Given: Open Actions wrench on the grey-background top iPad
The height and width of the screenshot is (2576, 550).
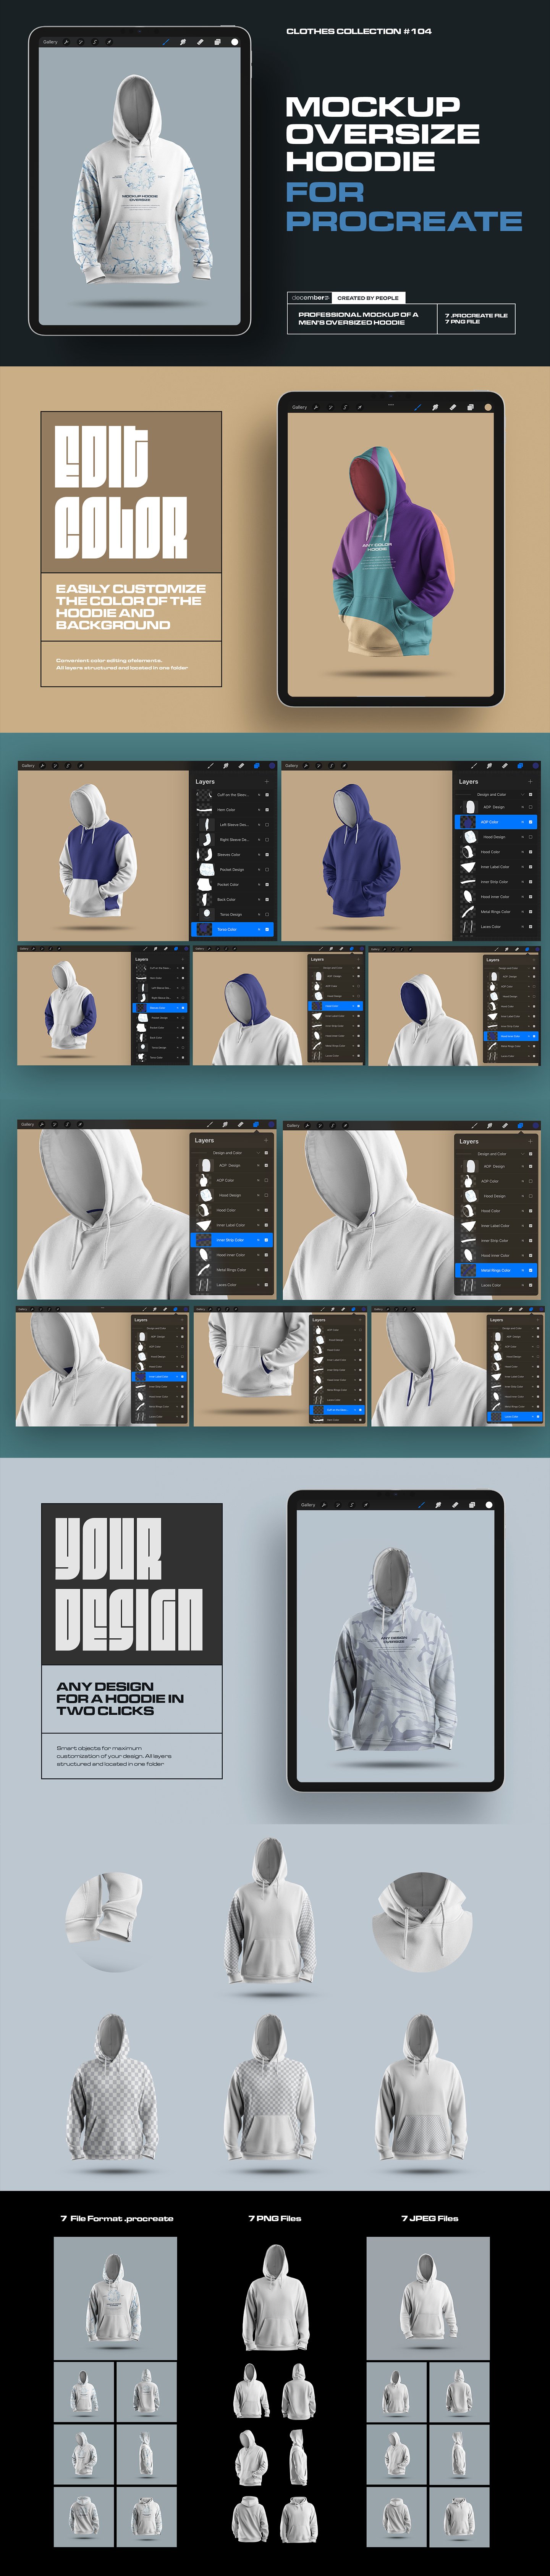Looking at the screenshot, I should [66, 42].
